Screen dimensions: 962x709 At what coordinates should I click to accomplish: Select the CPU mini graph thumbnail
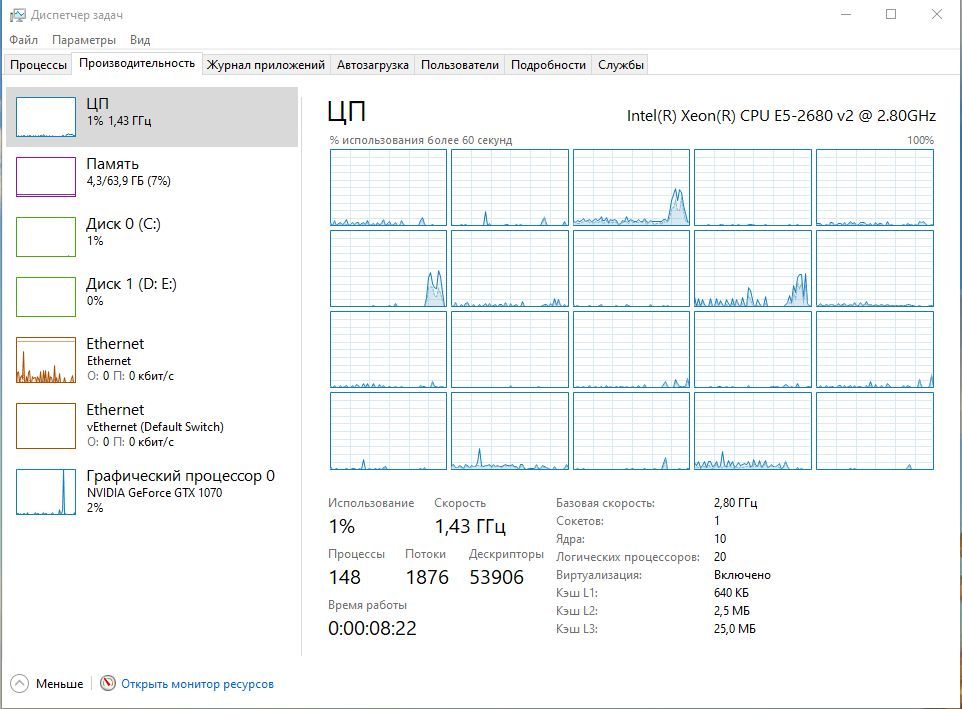tap(46, 117)
